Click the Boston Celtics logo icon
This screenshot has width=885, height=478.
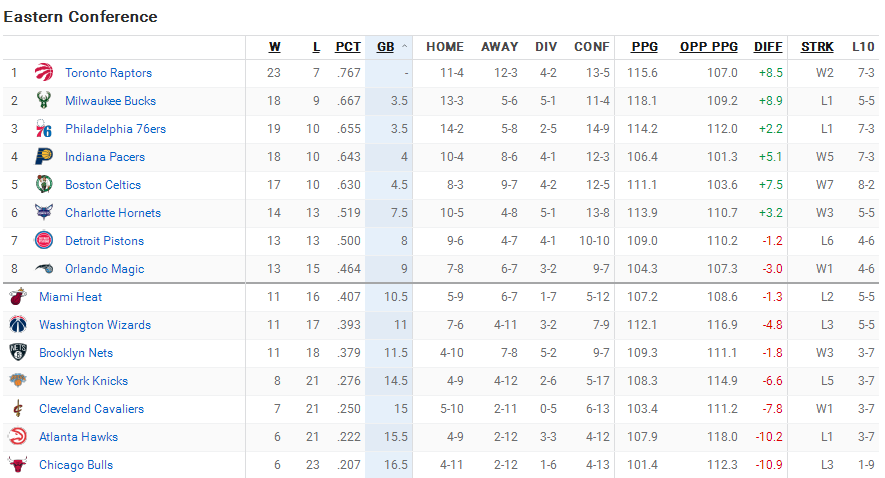click(x=43, y=185)
